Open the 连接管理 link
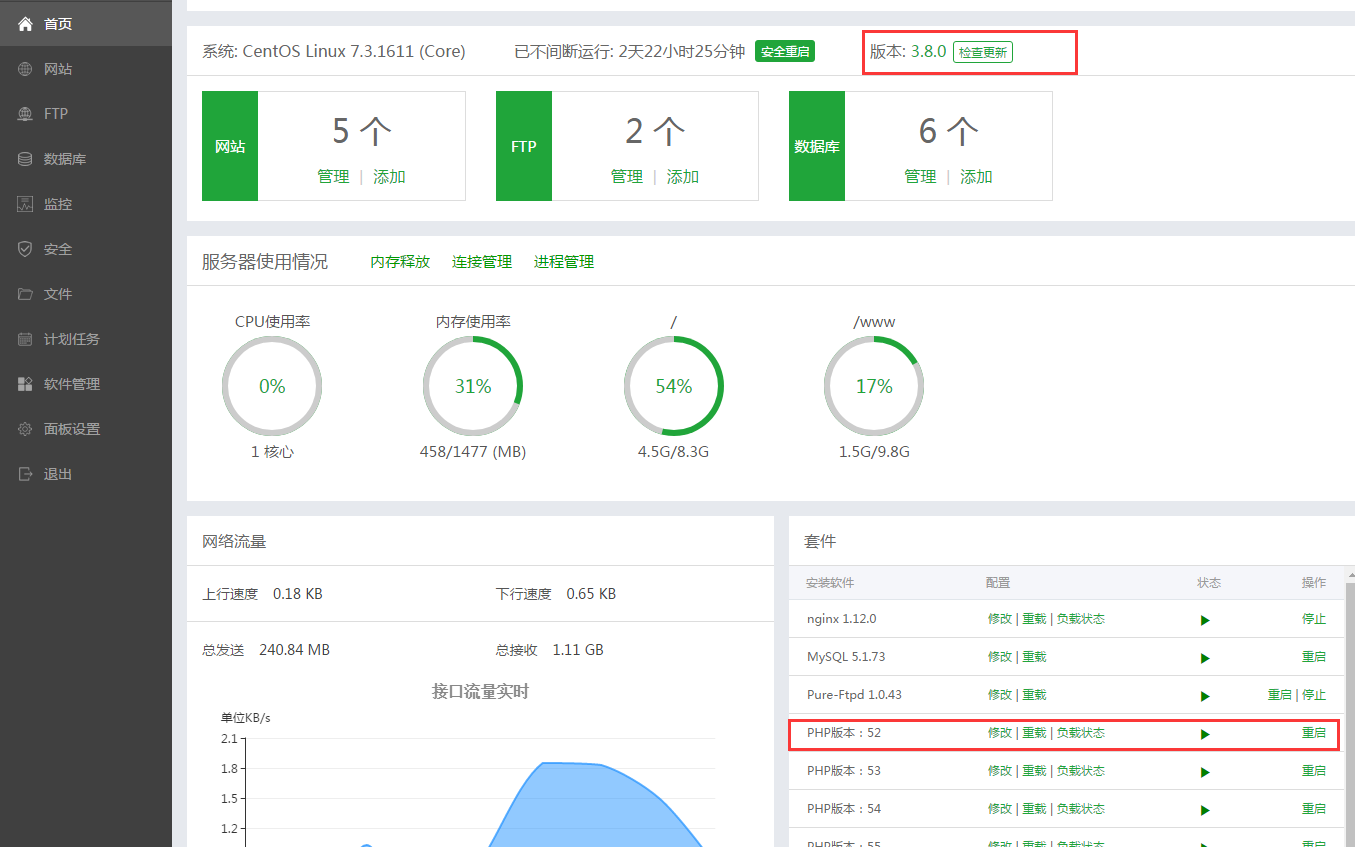This screenshot has width=1355, height=847. pos(482,262)
